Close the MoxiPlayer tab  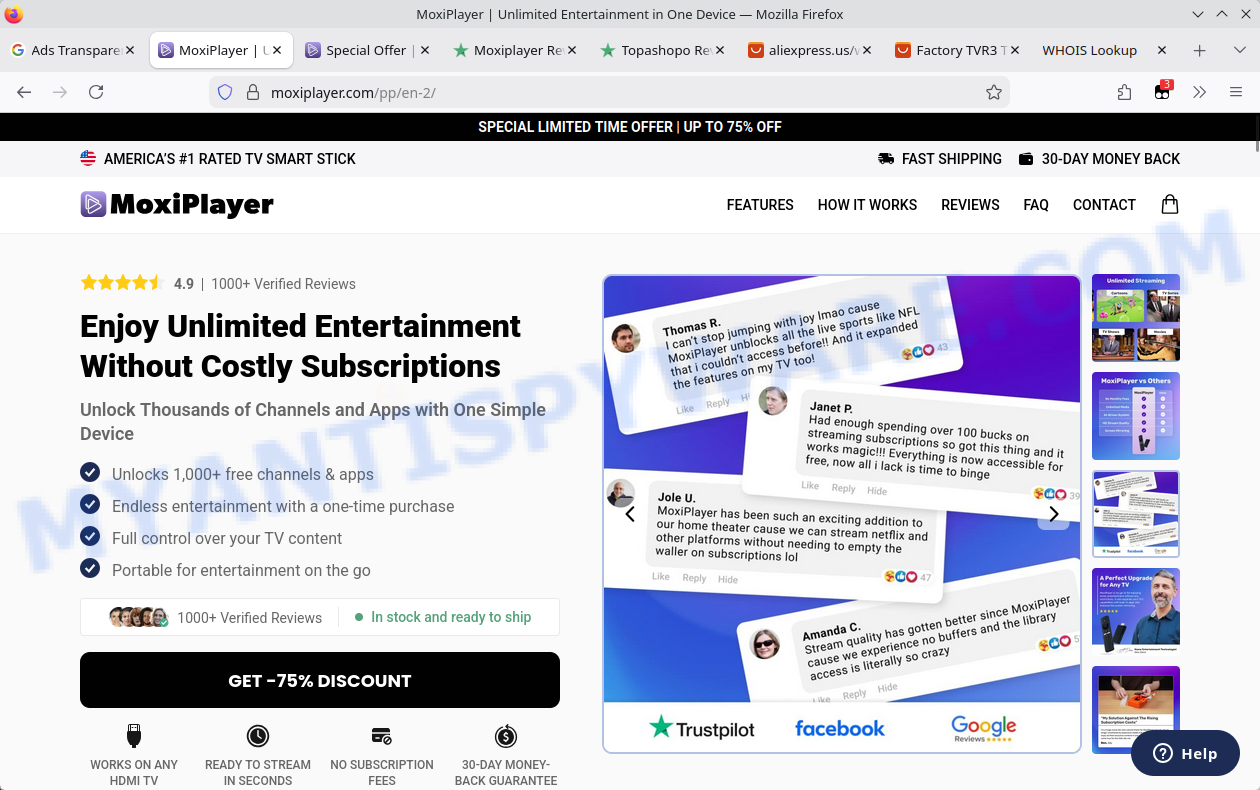point(277,50)
